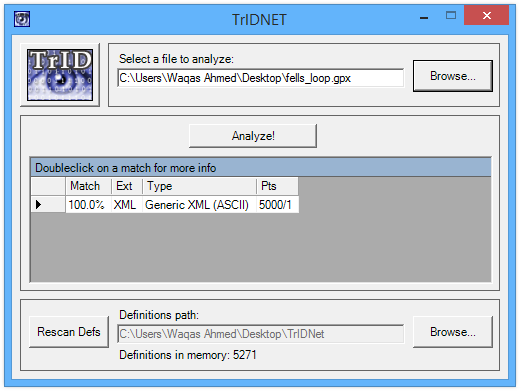Minimize the TrIDNET window
The width and height of the screenshot is (521, 391).
(x=424, y=17)
